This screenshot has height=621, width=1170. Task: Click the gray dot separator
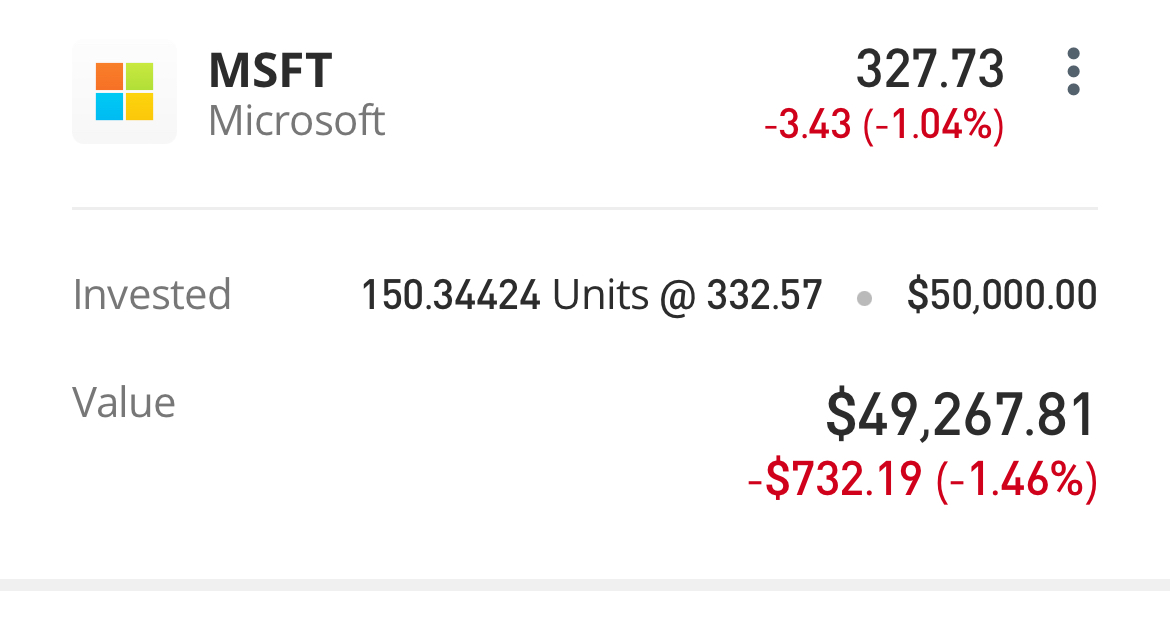[x=864, y=298]
